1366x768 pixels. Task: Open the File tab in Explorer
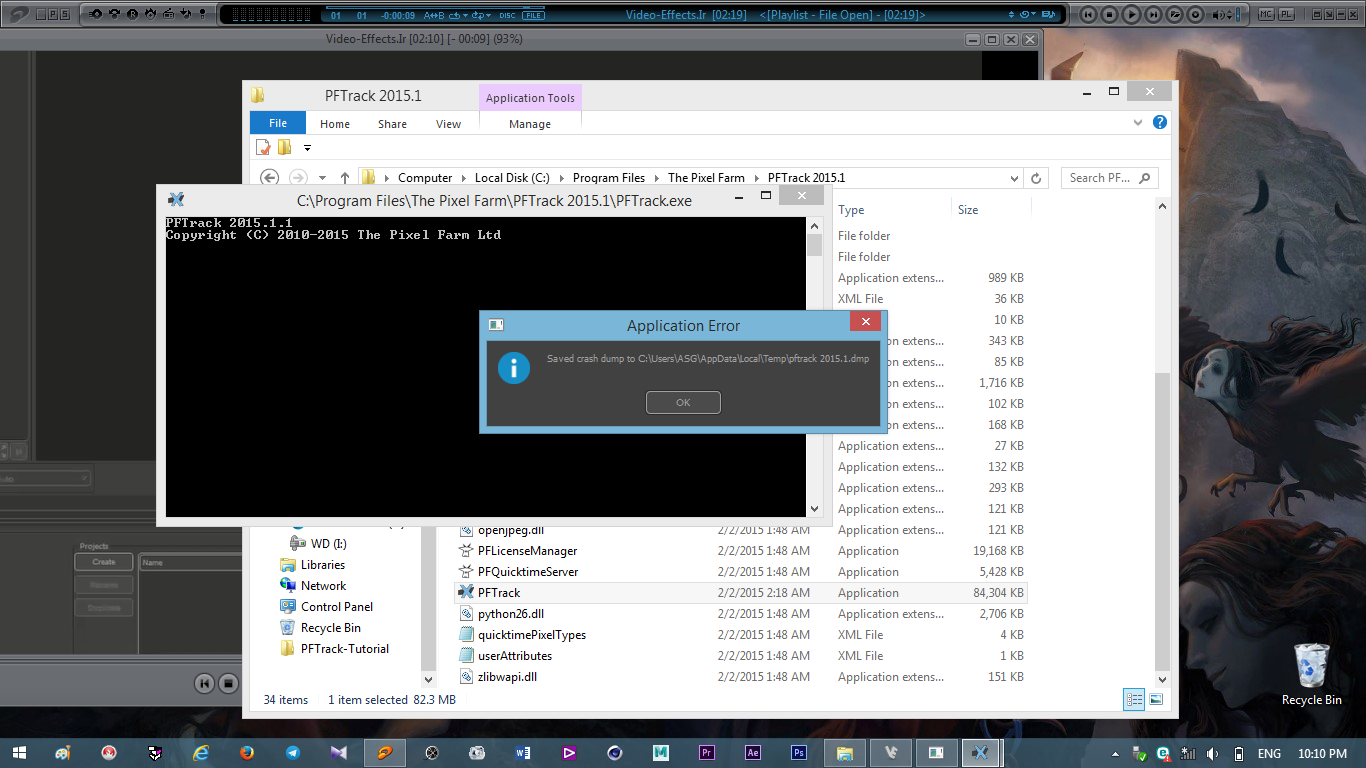click(x=278, y=123)
